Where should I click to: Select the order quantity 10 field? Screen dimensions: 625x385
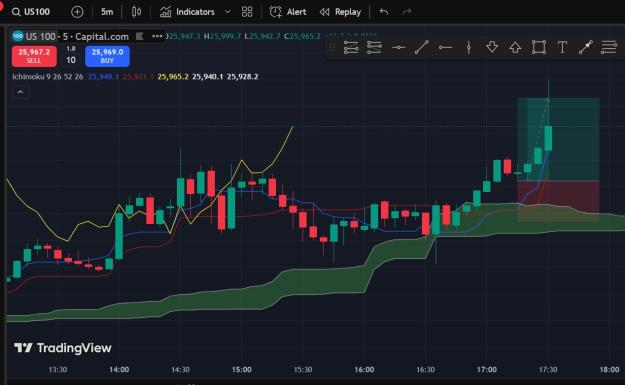click(71, 60)
